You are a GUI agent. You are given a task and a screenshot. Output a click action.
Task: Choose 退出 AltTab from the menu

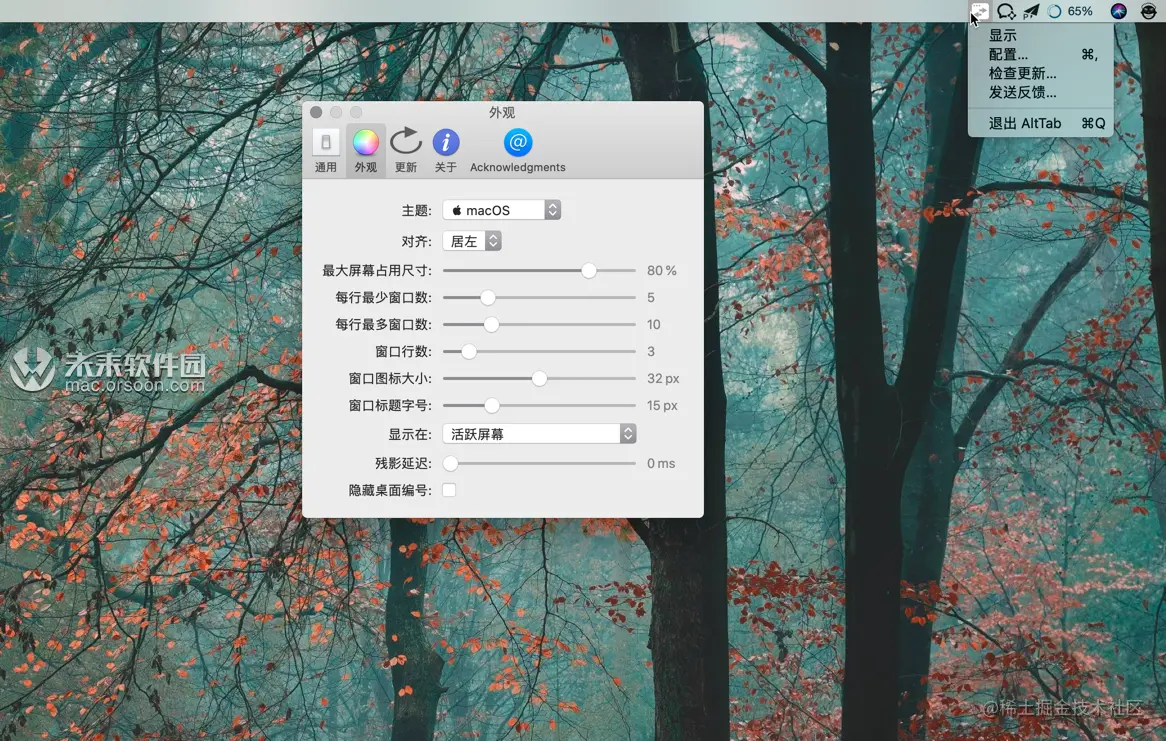tap(1040, 124)
